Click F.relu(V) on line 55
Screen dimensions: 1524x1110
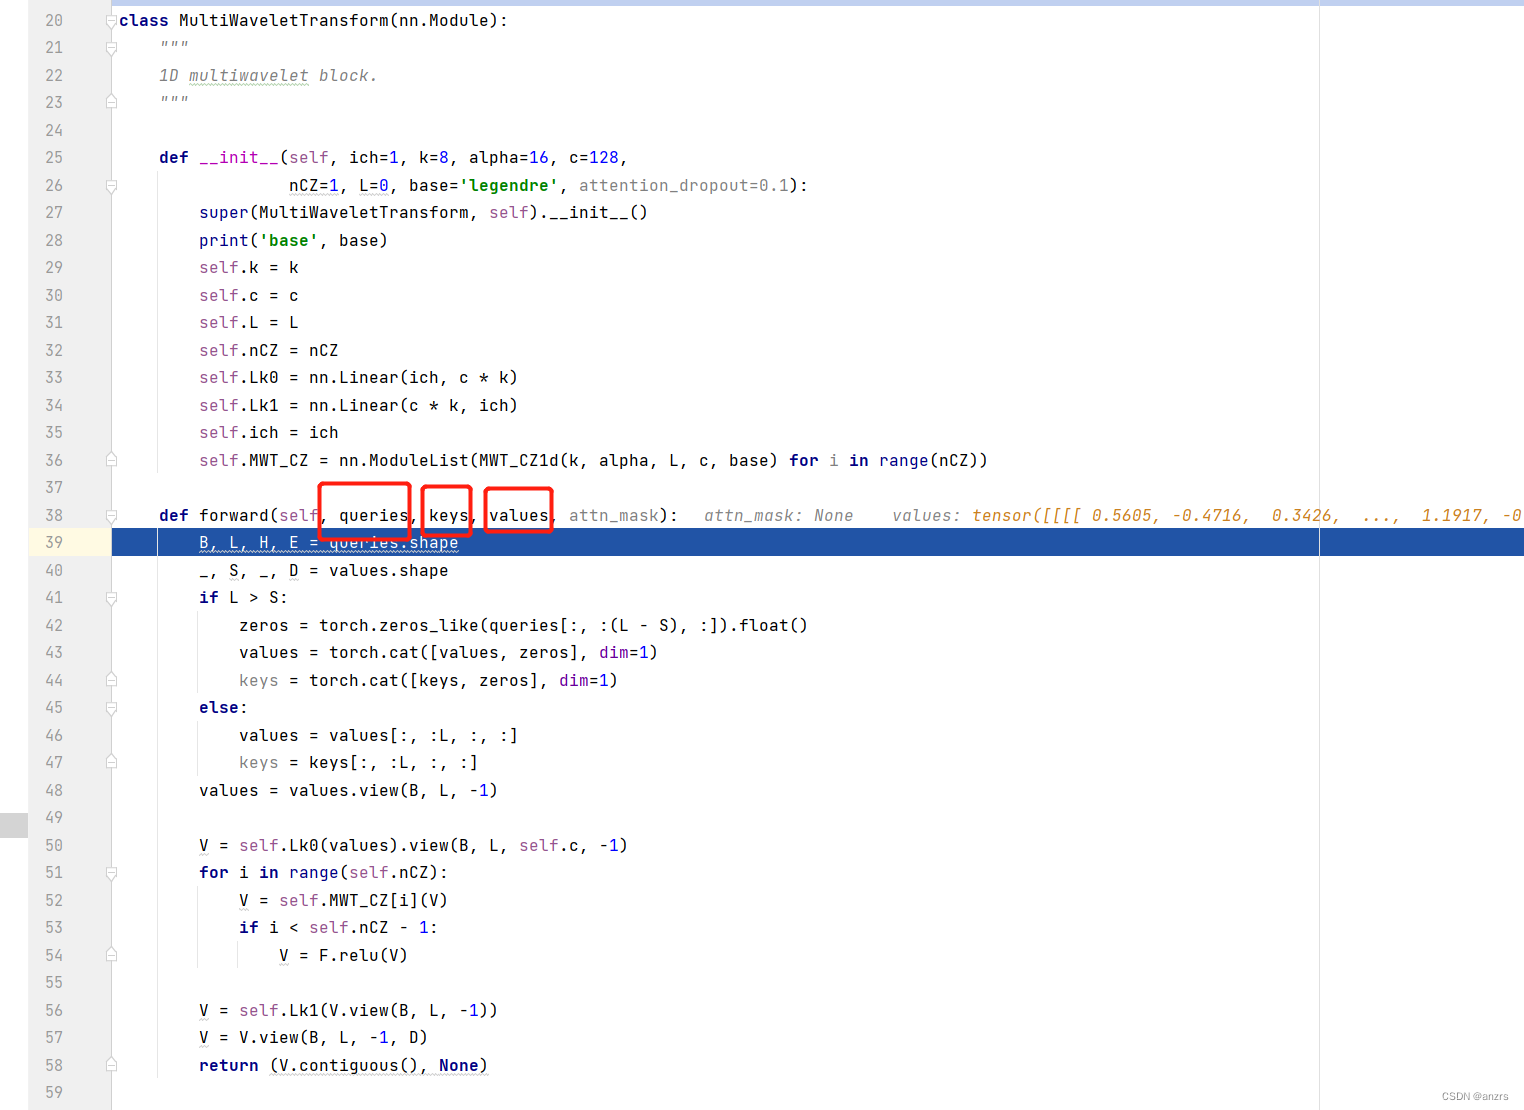click(363, 956)
